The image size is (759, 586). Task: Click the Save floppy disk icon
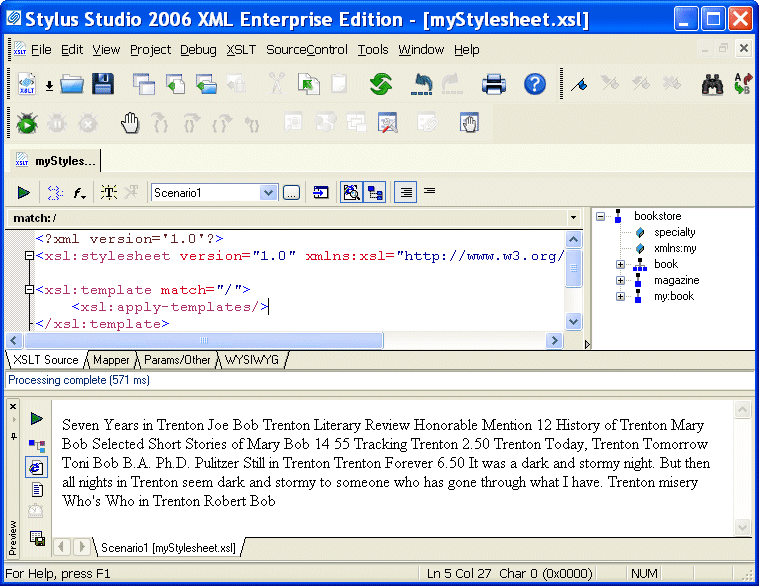(103, 85)
